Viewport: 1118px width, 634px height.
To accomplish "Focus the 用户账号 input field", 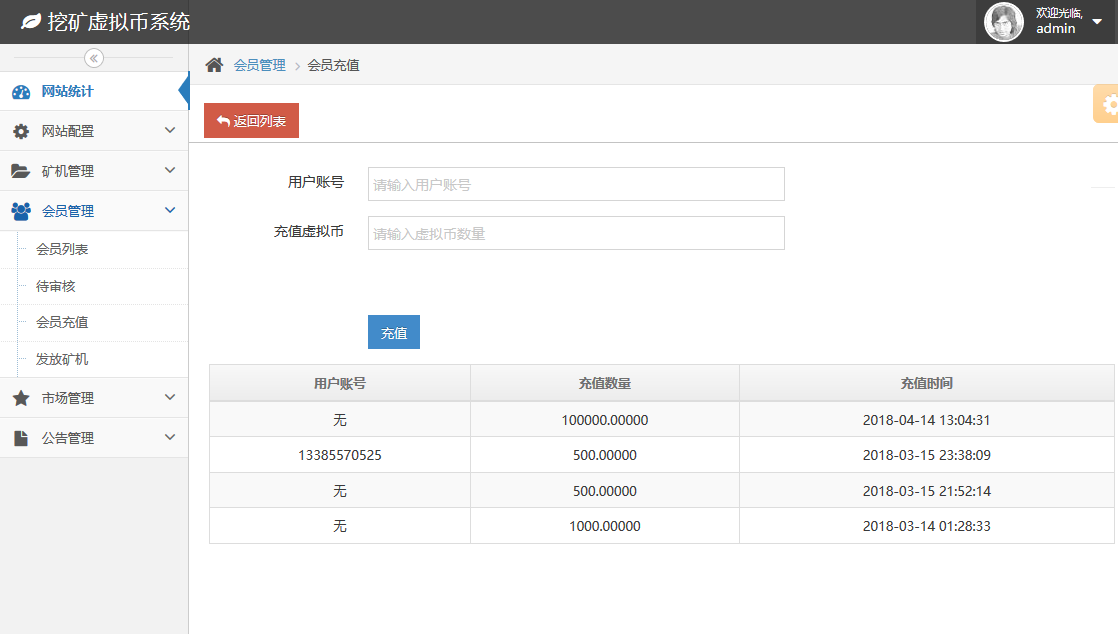I will [x=576, y=184].
